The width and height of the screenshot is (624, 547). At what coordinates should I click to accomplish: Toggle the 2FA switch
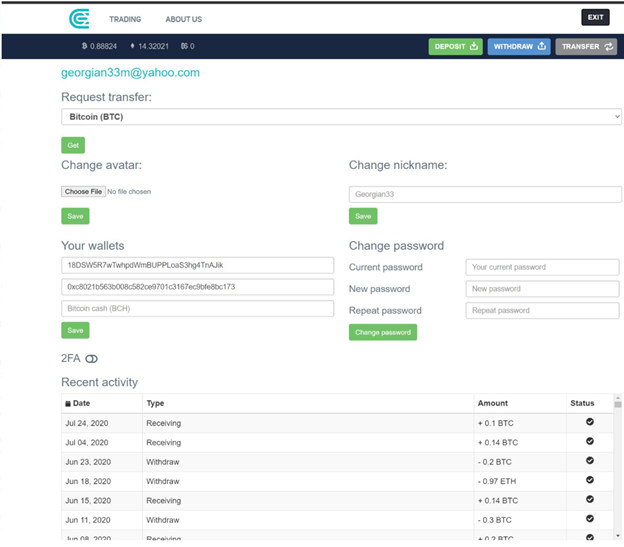[x=91, y=358]
